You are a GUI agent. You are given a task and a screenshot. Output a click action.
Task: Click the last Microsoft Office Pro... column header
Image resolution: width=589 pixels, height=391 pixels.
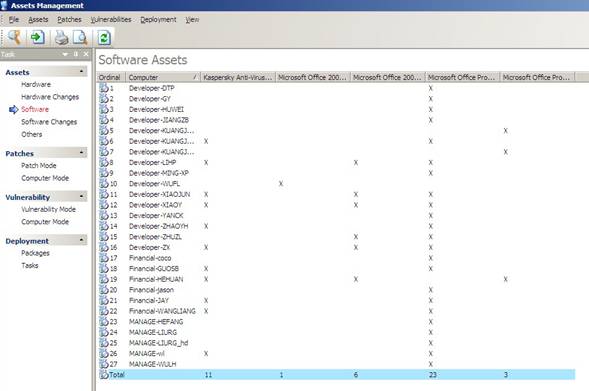pyautogui.click(x=538, y=77)
